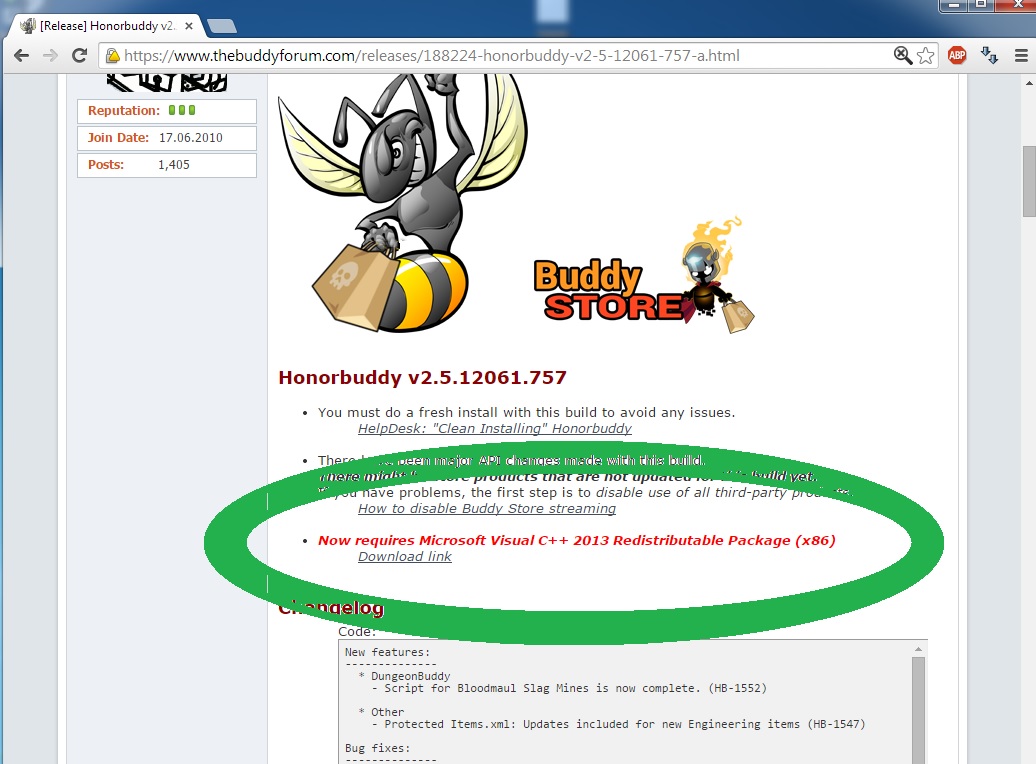Screen dimensions: 1036x764
Task: Click the Honorbuddy bee mascot image
Action: pos(402,202)
